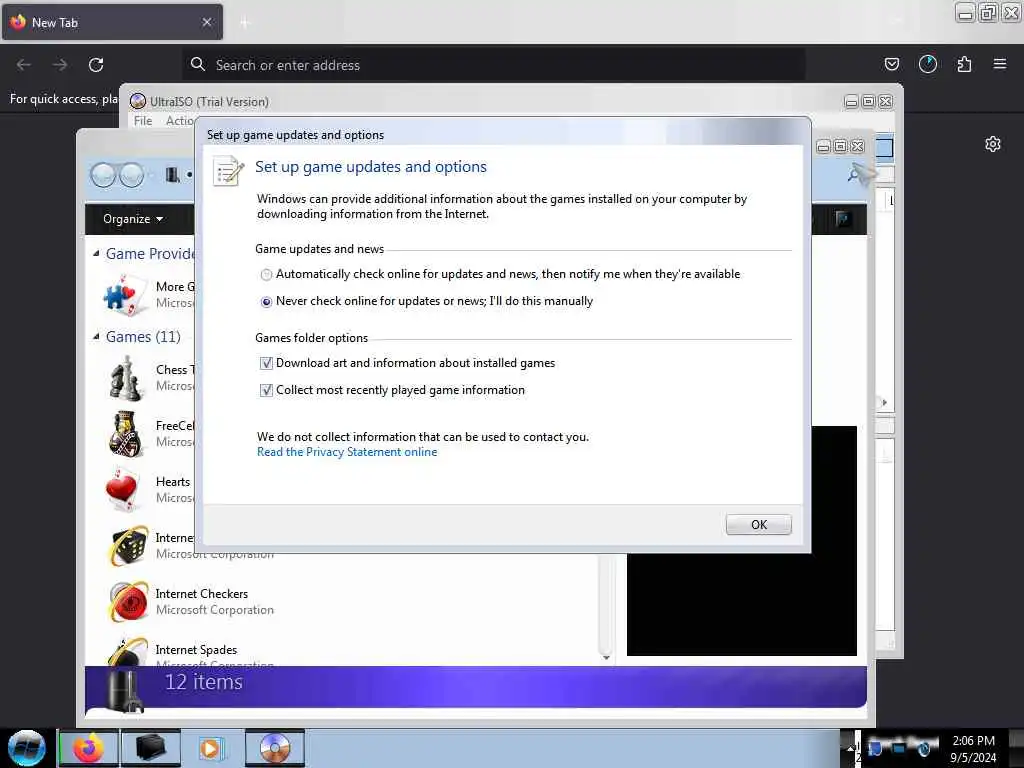Select the New Tab browser tab
The image size is (1024, 768).
112,22
